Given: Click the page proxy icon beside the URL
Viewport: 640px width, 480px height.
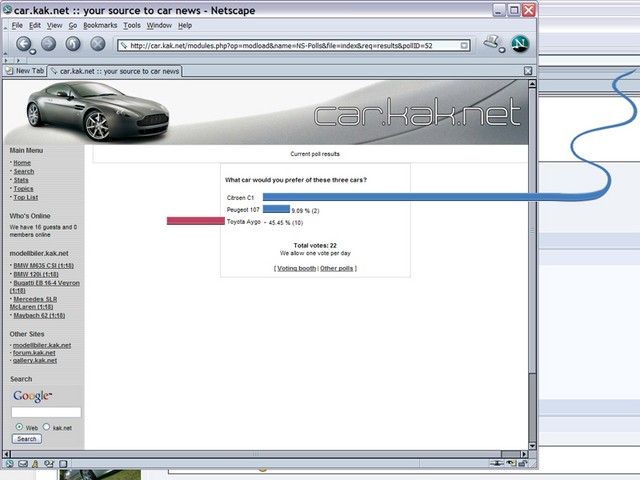Looking at the screenshot, I should (x=124, y=45).
